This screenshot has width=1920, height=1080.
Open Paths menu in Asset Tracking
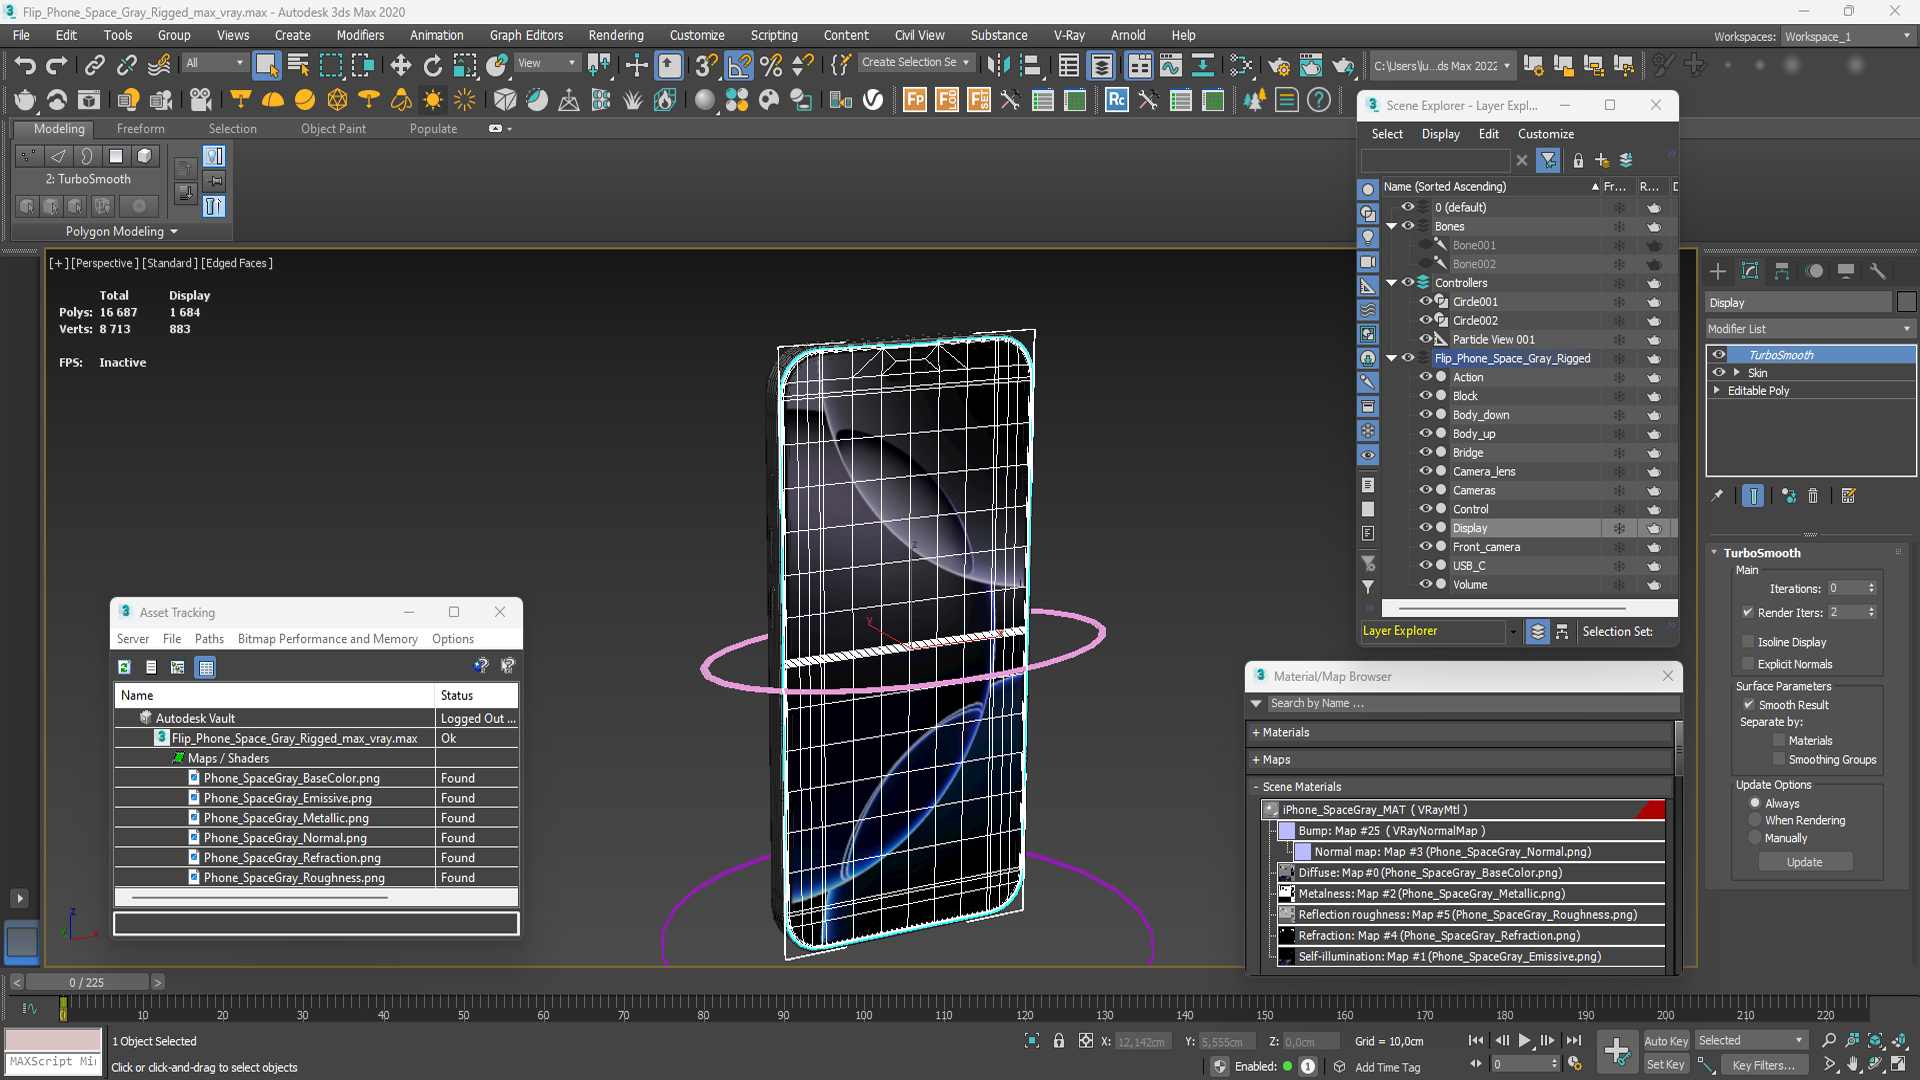click(x=209, y=639)
